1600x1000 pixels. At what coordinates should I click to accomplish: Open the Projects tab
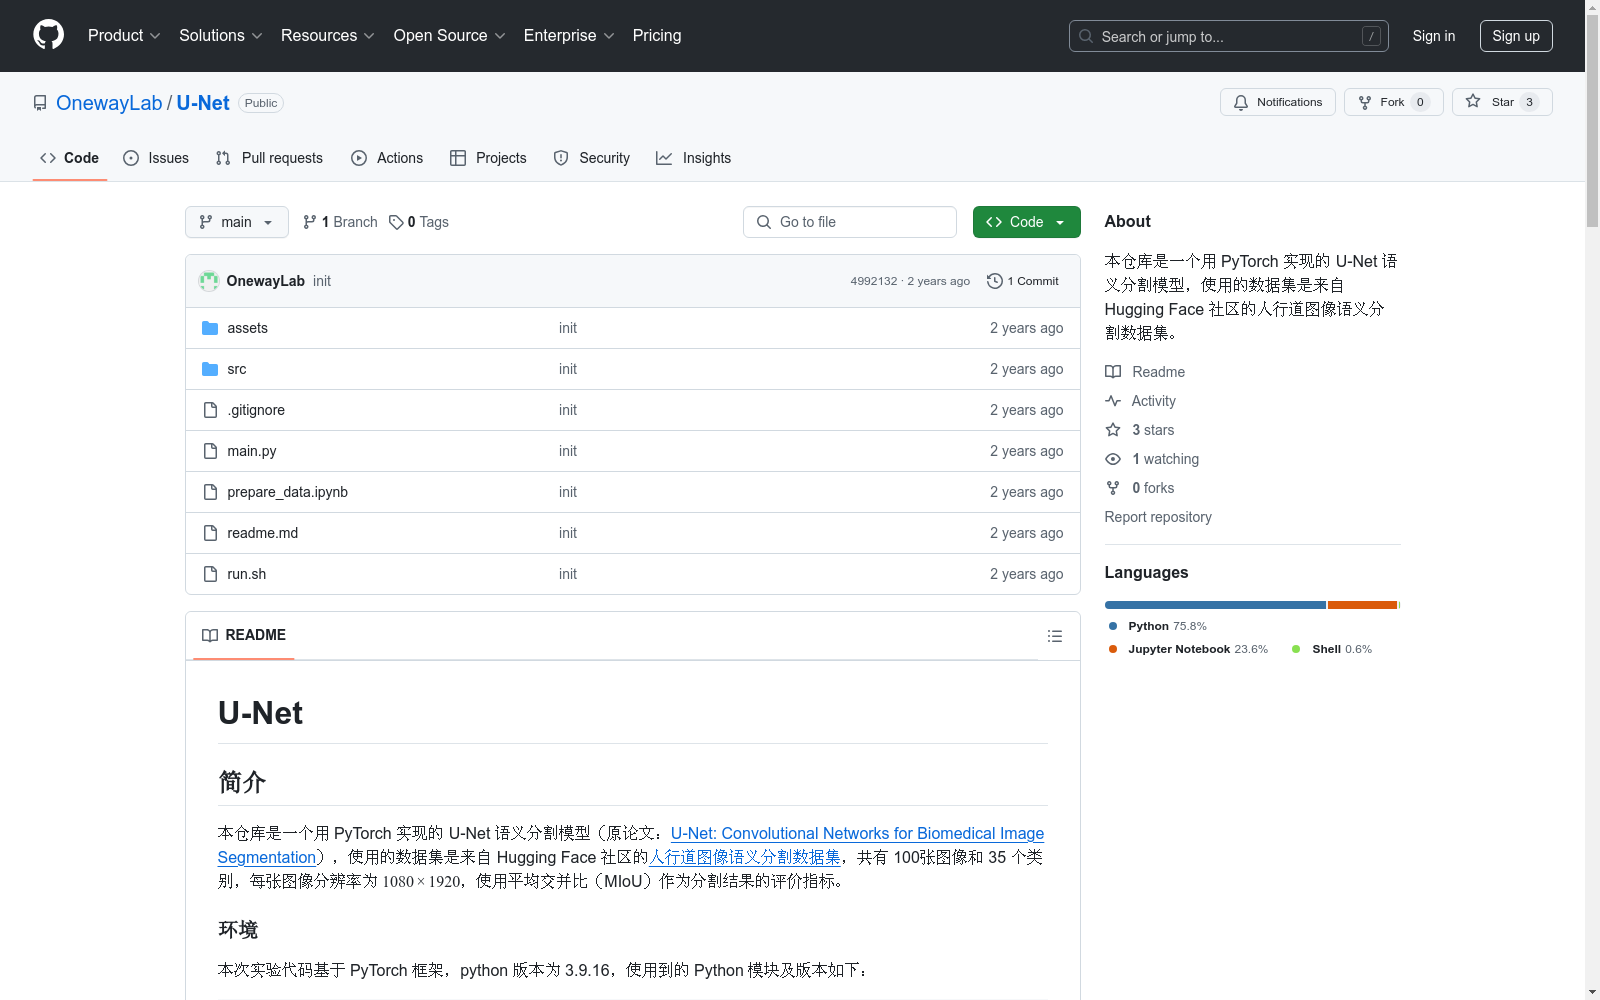click(x=488, y=158)
